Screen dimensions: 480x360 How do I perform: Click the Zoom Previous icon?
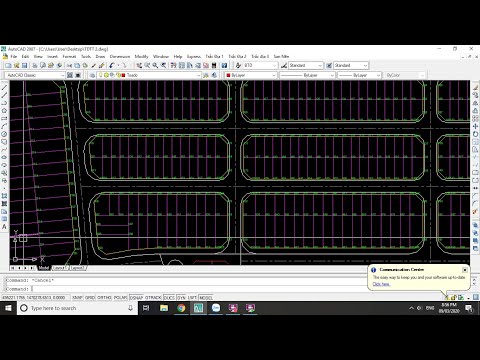pyautogui.click(x=163, y=66)
